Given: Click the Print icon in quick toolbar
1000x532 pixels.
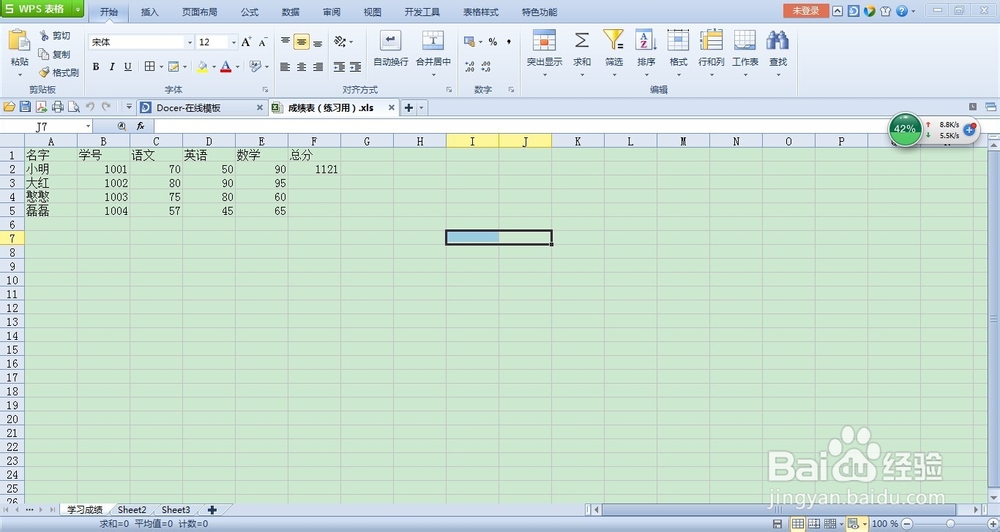Looking at the screenshot, I should pyautogui.click(x=57, y=107).
